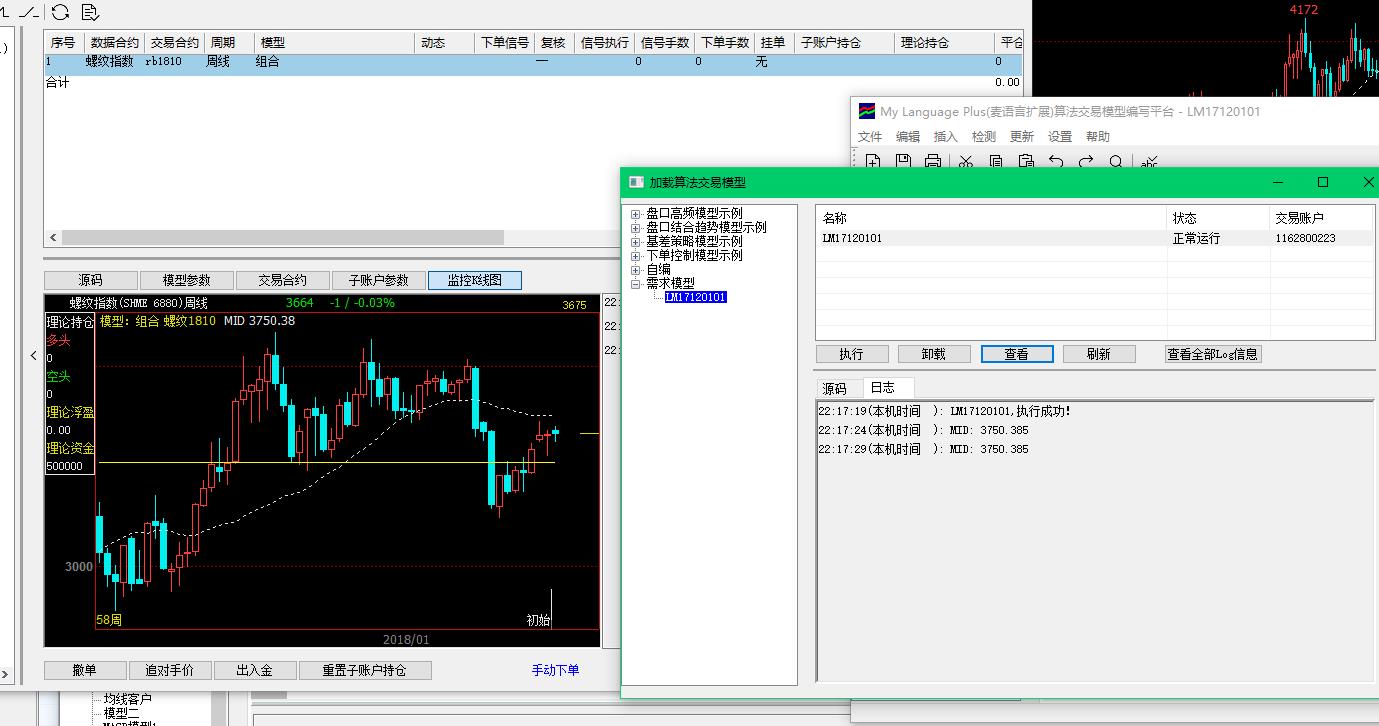The height and width of the screenshot is (726, 1379).
Task: Click the redo arrow icon in editor toolbar
Action: [x=1086, y=161]
